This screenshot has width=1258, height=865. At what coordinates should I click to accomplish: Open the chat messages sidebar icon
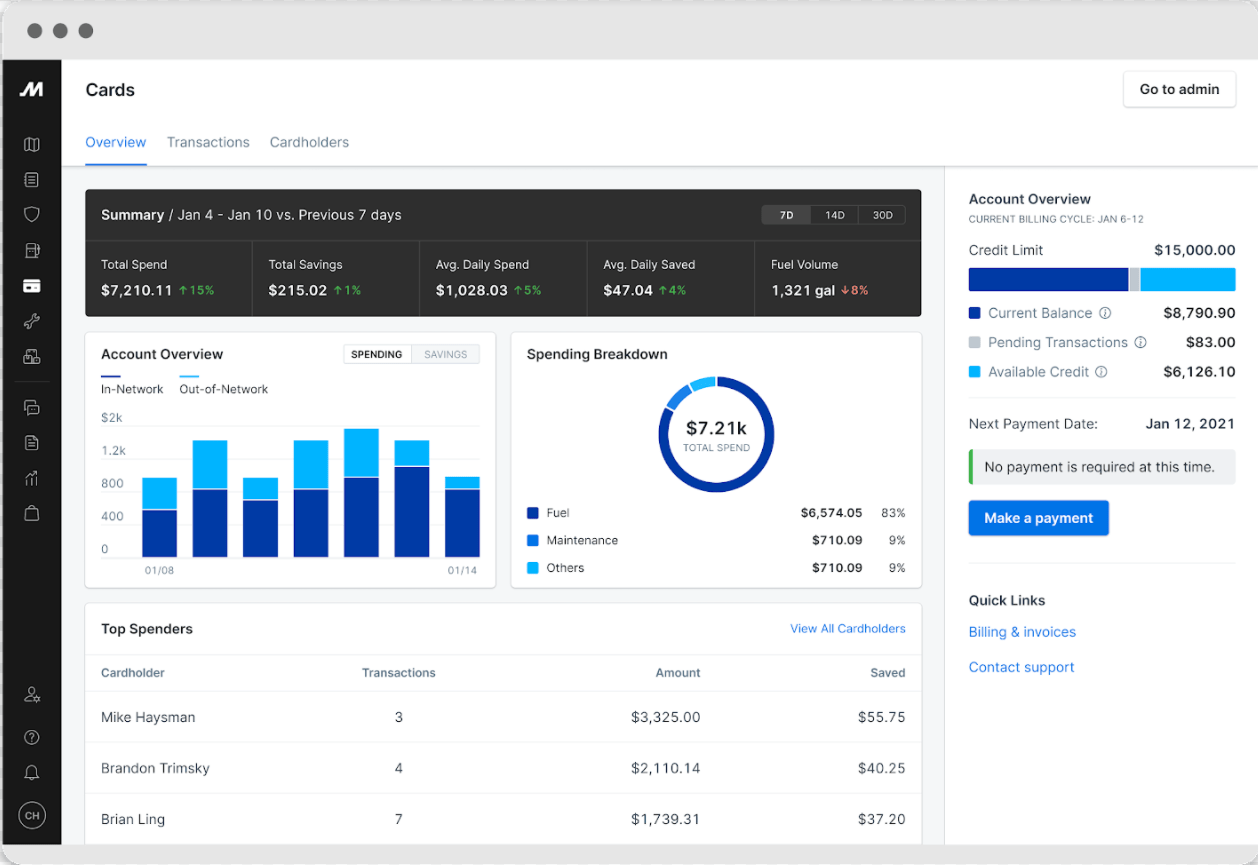31,407
